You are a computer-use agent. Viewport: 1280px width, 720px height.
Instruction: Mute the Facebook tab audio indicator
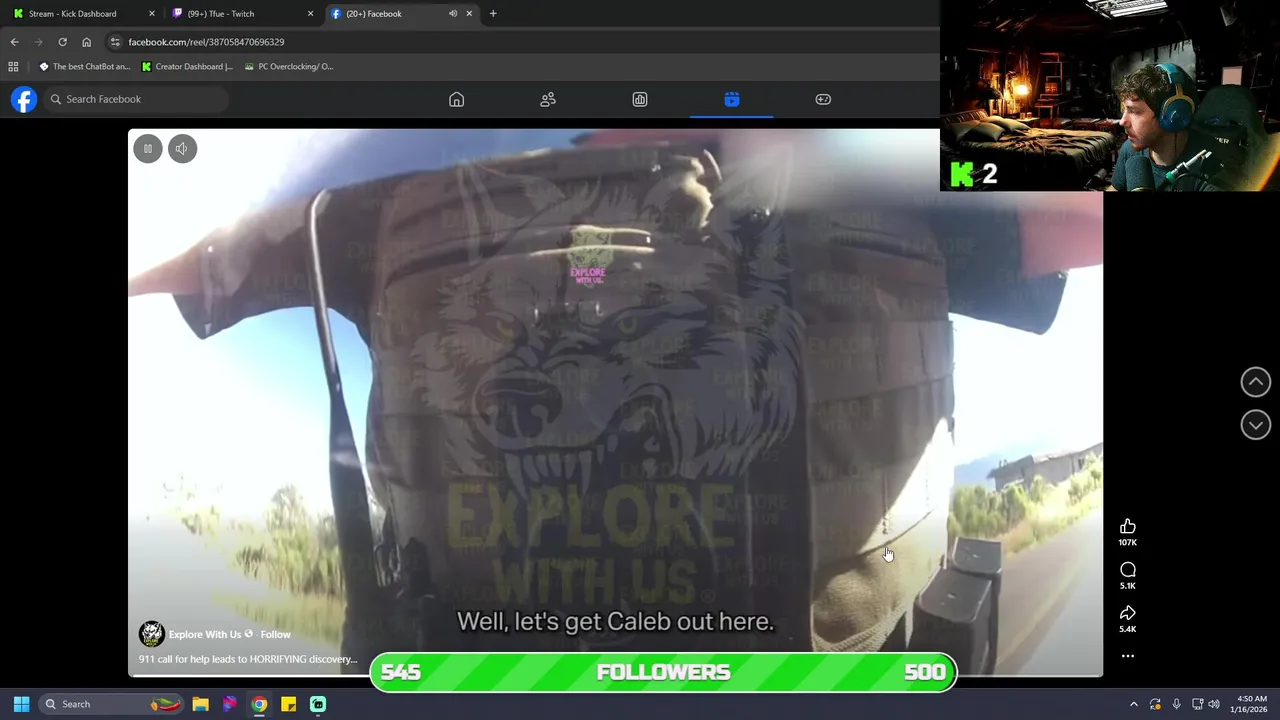[453, 14]
